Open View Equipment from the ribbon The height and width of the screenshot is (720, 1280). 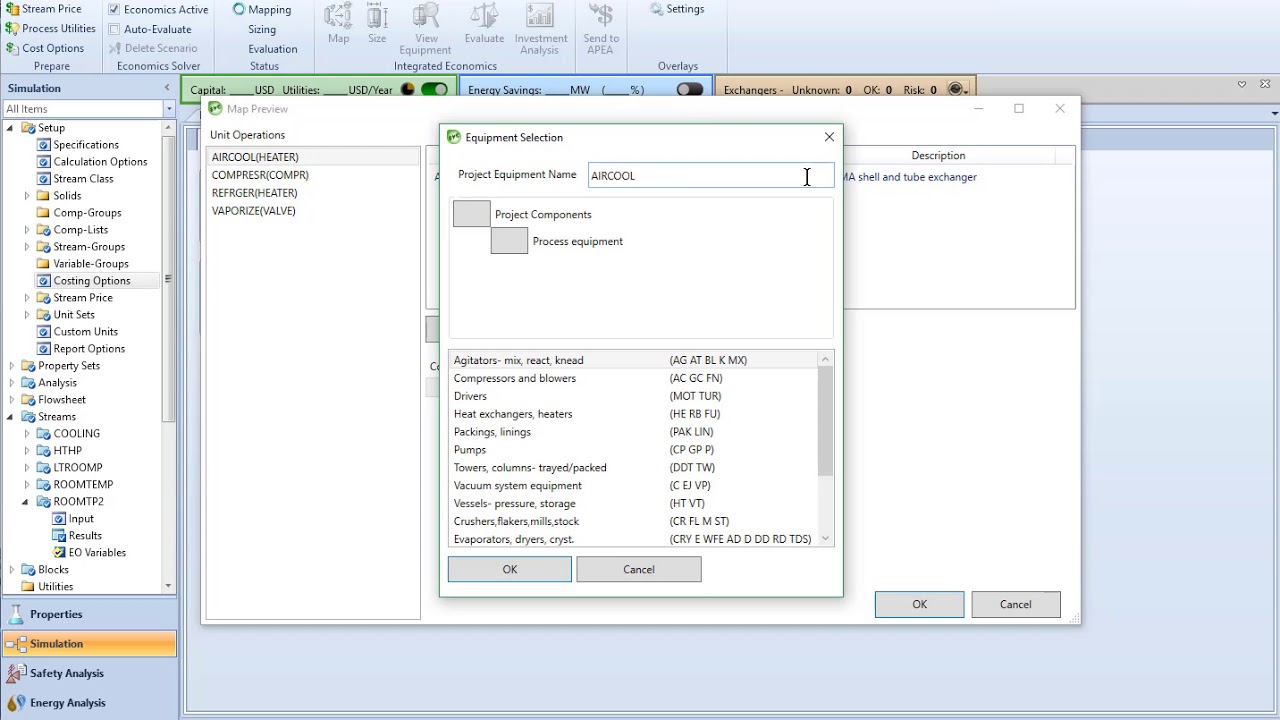[425, 29]
